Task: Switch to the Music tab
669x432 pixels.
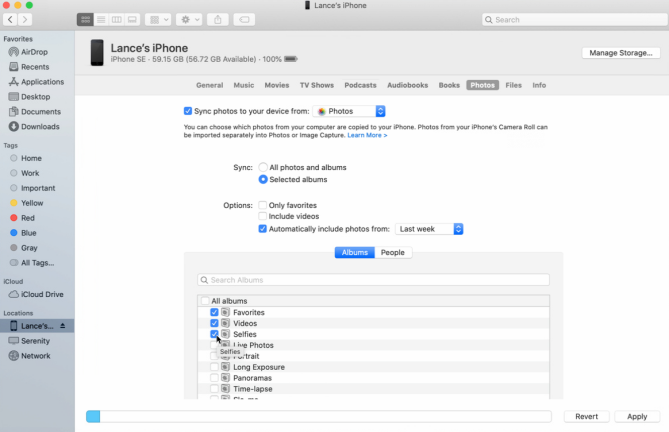Action: coord(244,85)
